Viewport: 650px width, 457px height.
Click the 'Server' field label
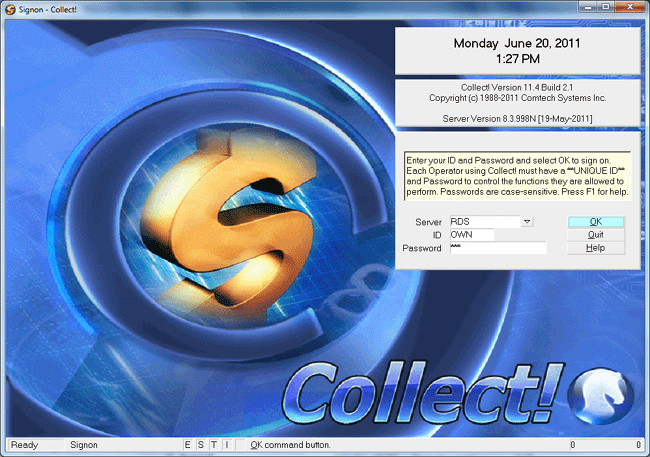pos(428,222)
